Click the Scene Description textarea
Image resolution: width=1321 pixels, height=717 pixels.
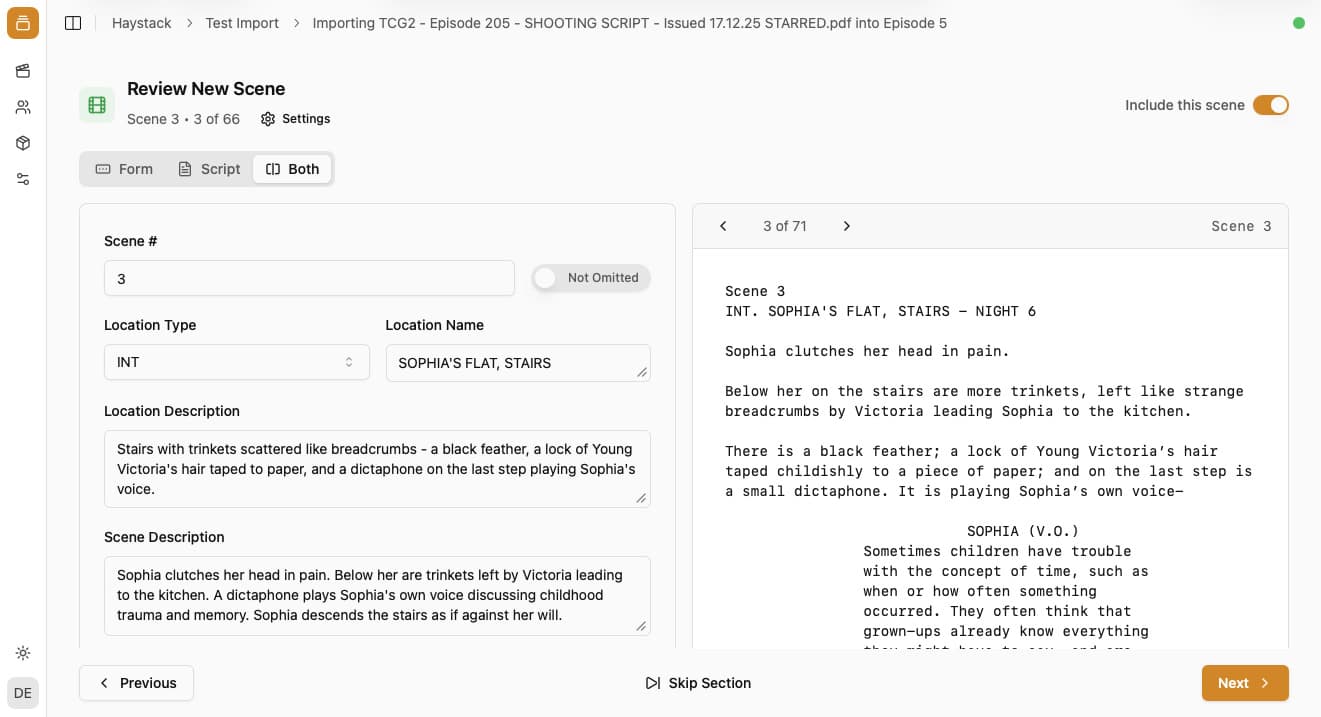377,595
